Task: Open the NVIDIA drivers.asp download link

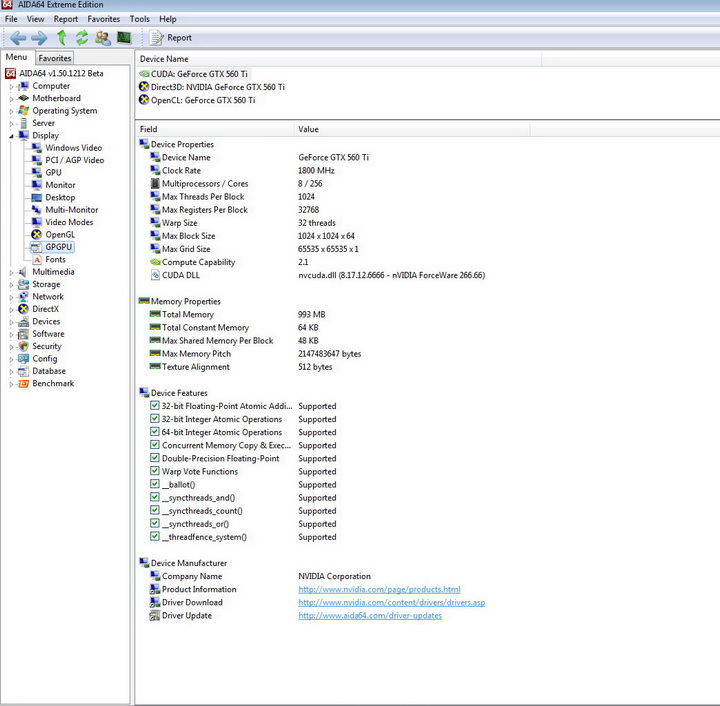Action: pos(392,602)
